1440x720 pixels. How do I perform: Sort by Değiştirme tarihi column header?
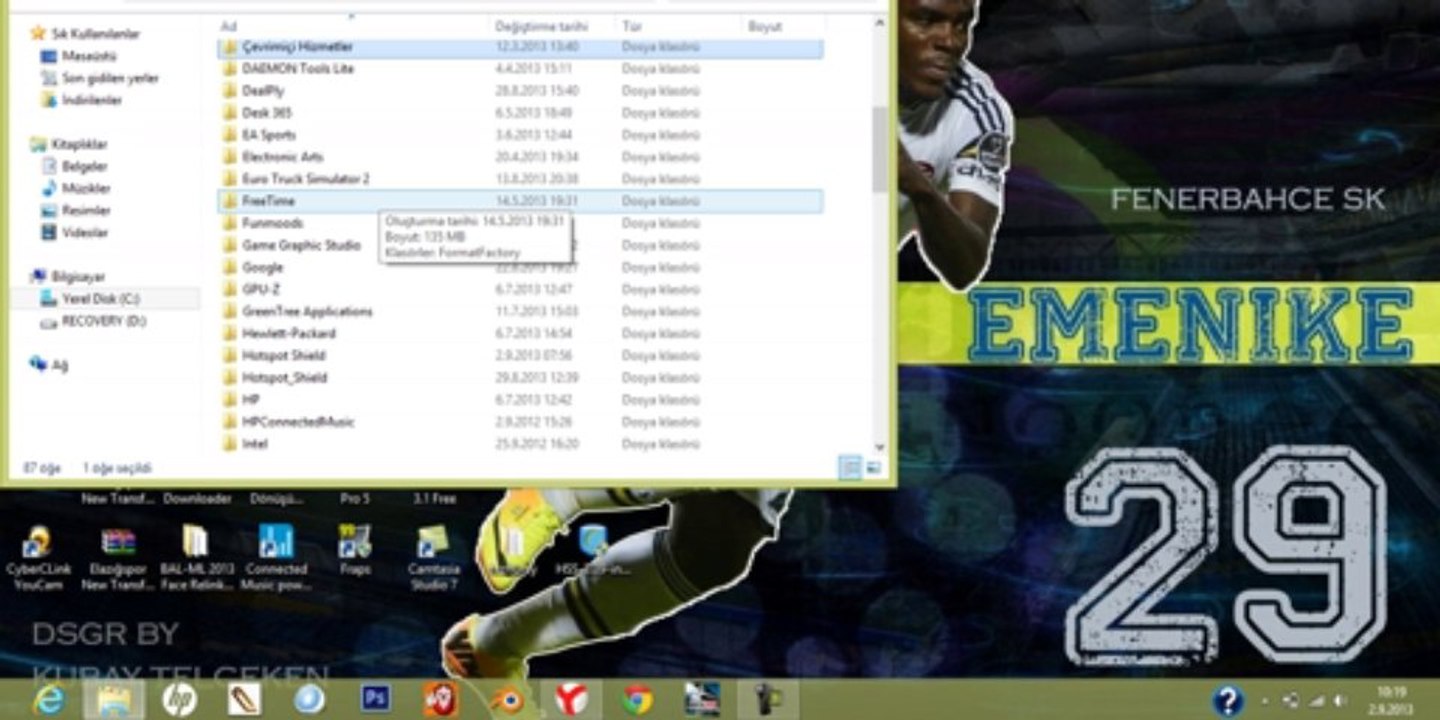542,26
